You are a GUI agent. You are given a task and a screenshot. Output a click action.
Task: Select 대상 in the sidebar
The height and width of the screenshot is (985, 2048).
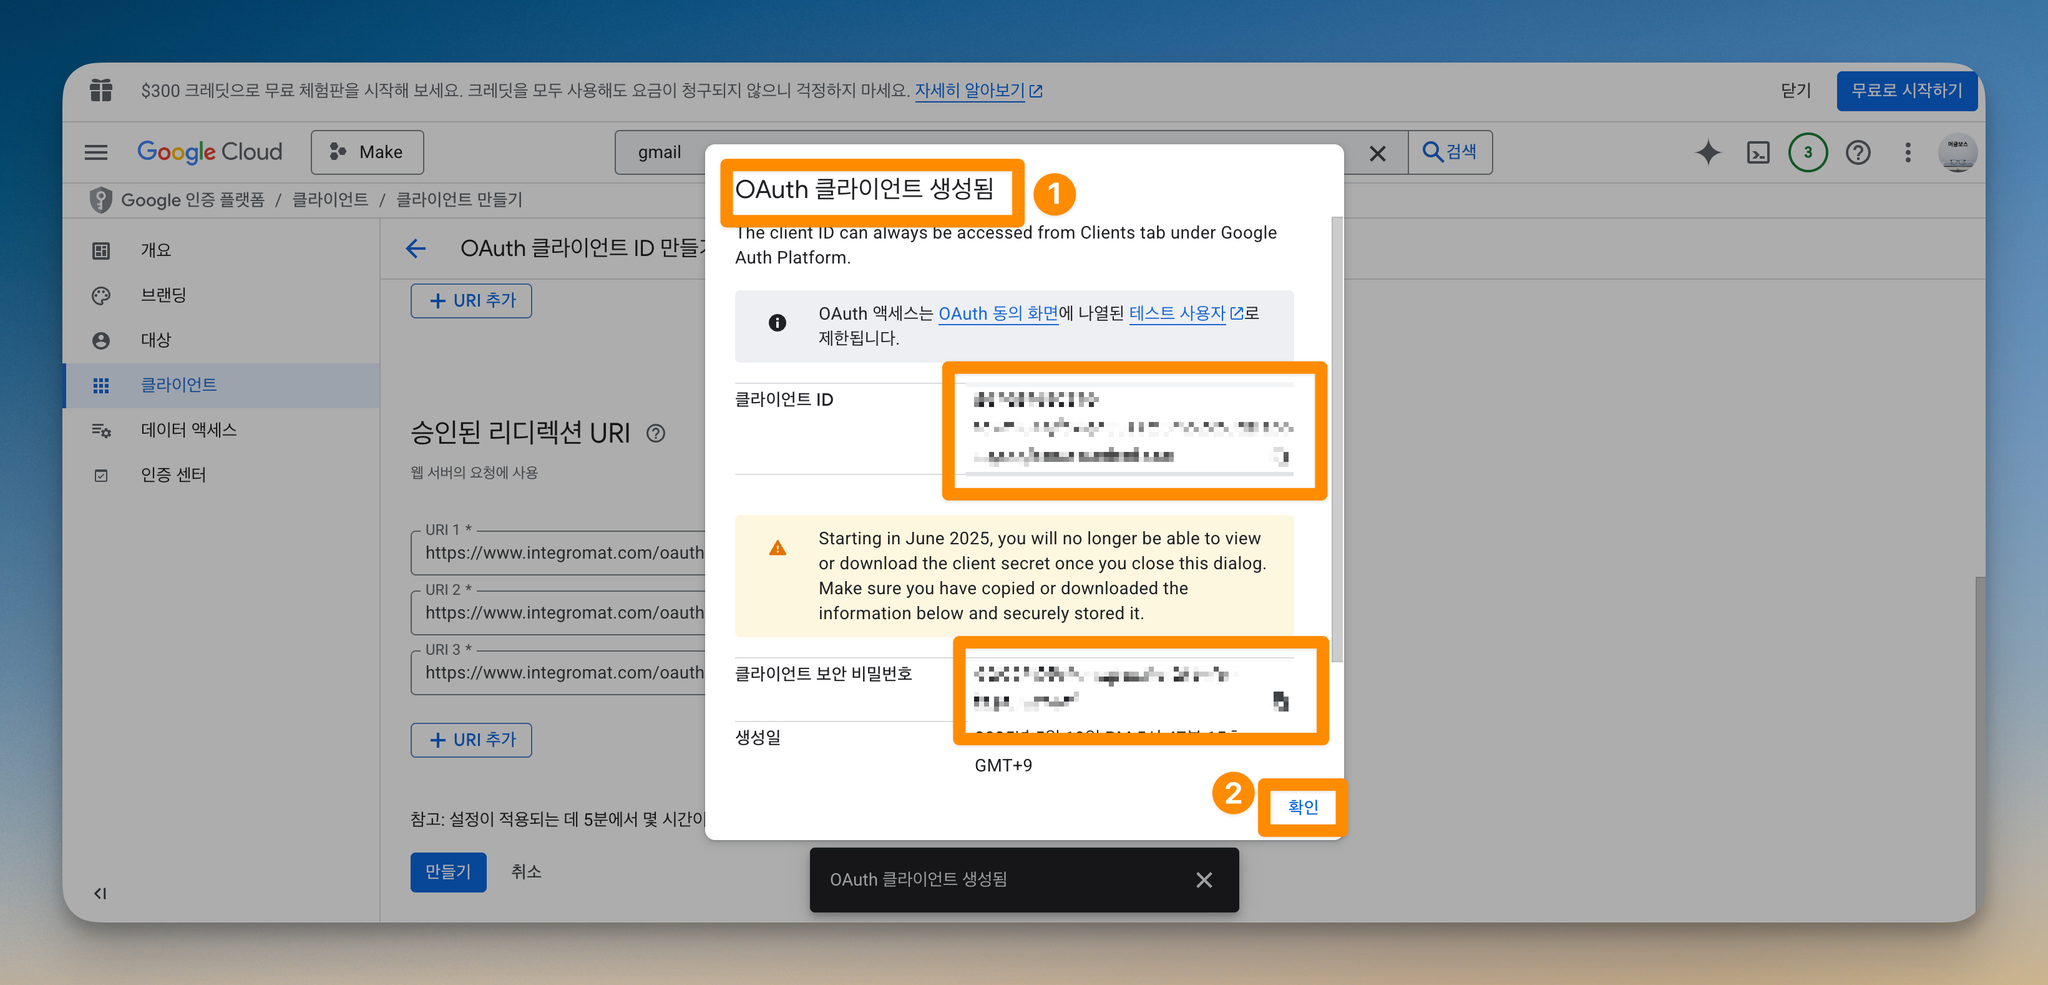(222, 340)
